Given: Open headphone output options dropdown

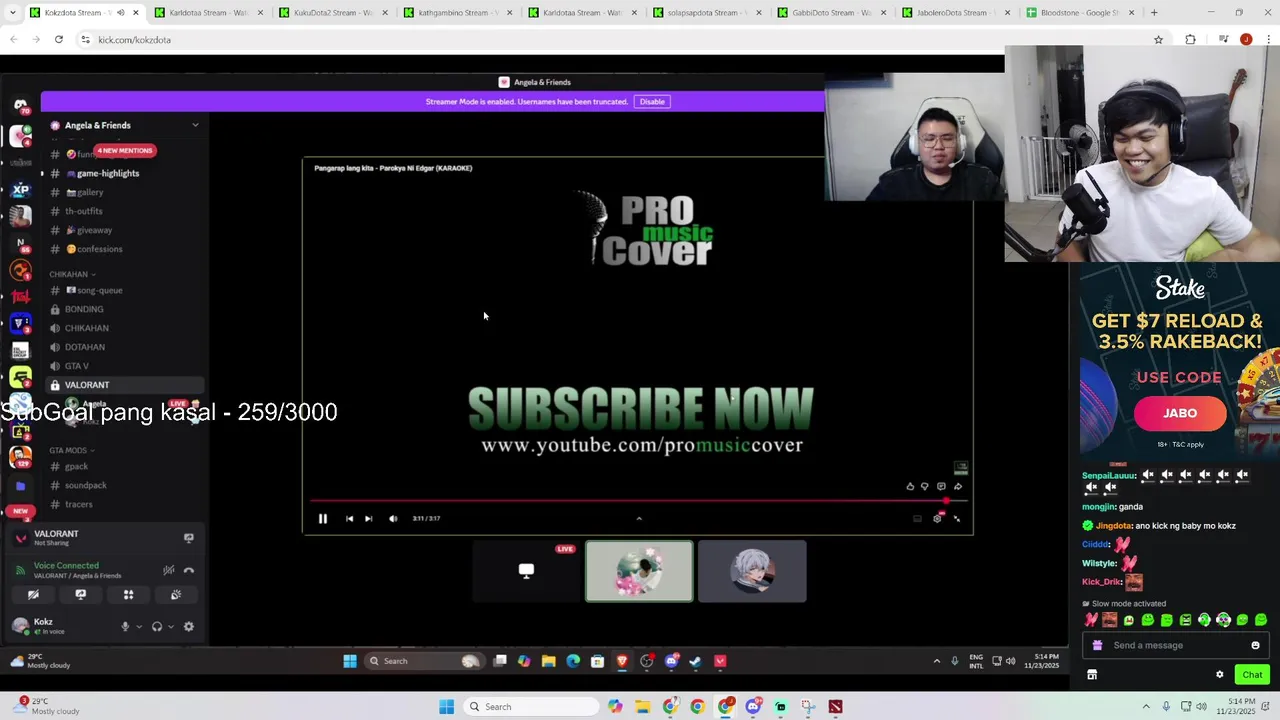Looking at the screenshot, I should click(x=171, y=627).
